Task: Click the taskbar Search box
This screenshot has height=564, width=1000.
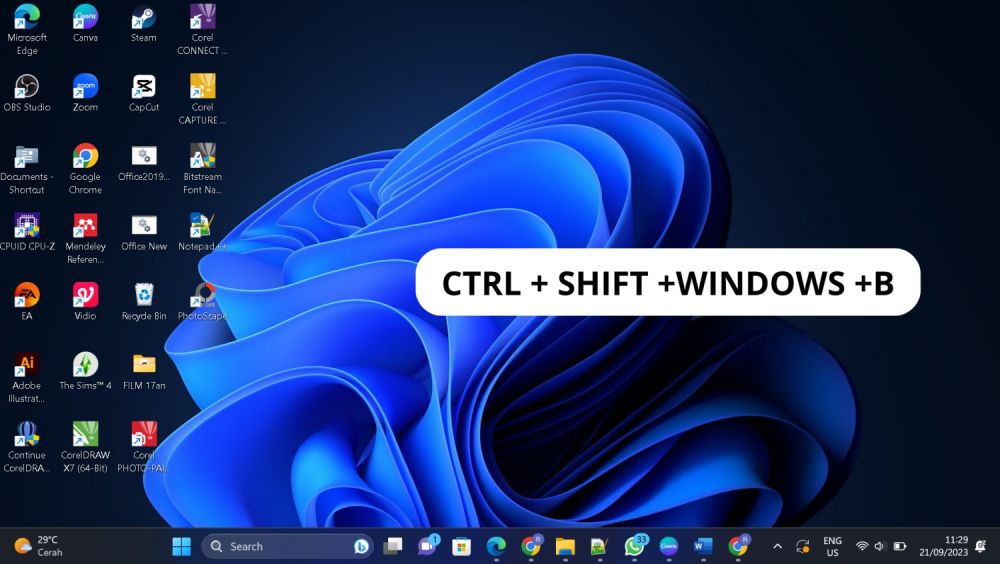Action: (287, 546)
